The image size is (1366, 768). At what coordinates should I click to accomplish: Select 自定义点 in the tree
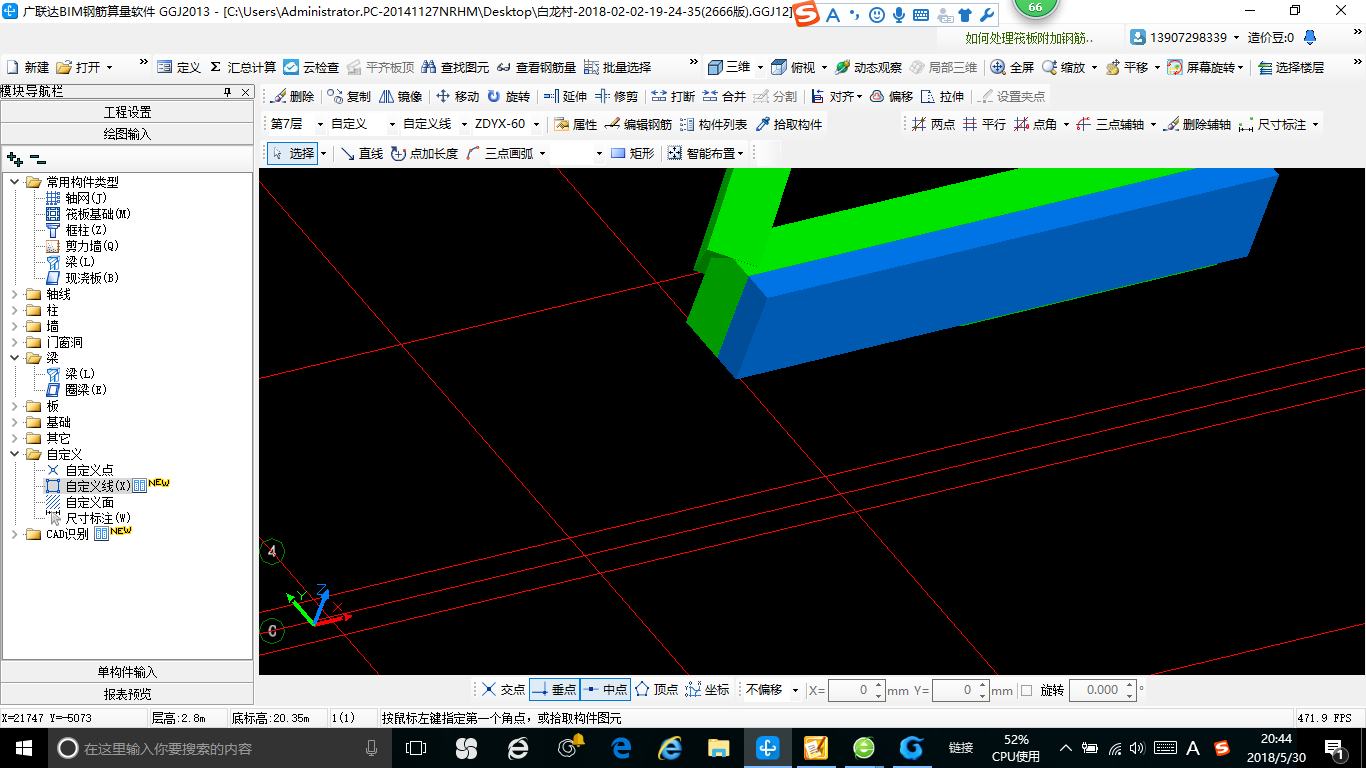pyautogui.click(x=89, y=470)
